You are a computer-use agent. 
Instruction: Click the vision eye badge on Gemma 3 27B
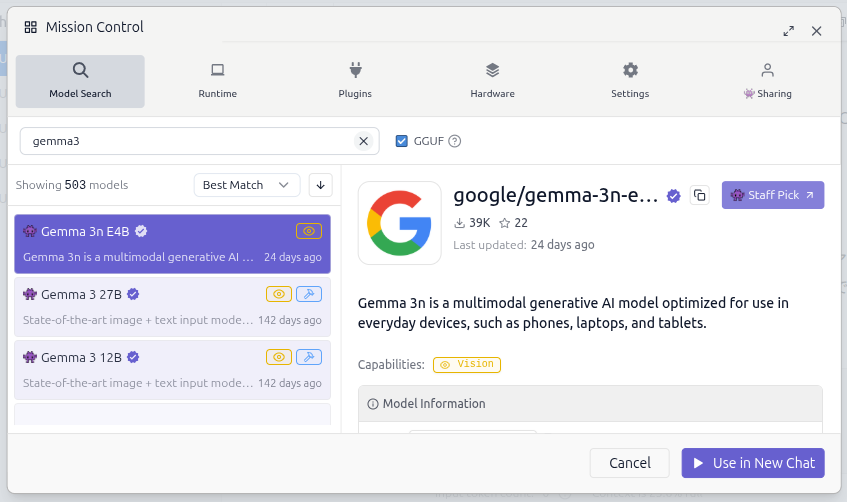pyautogui.click(x=279, y=294)
